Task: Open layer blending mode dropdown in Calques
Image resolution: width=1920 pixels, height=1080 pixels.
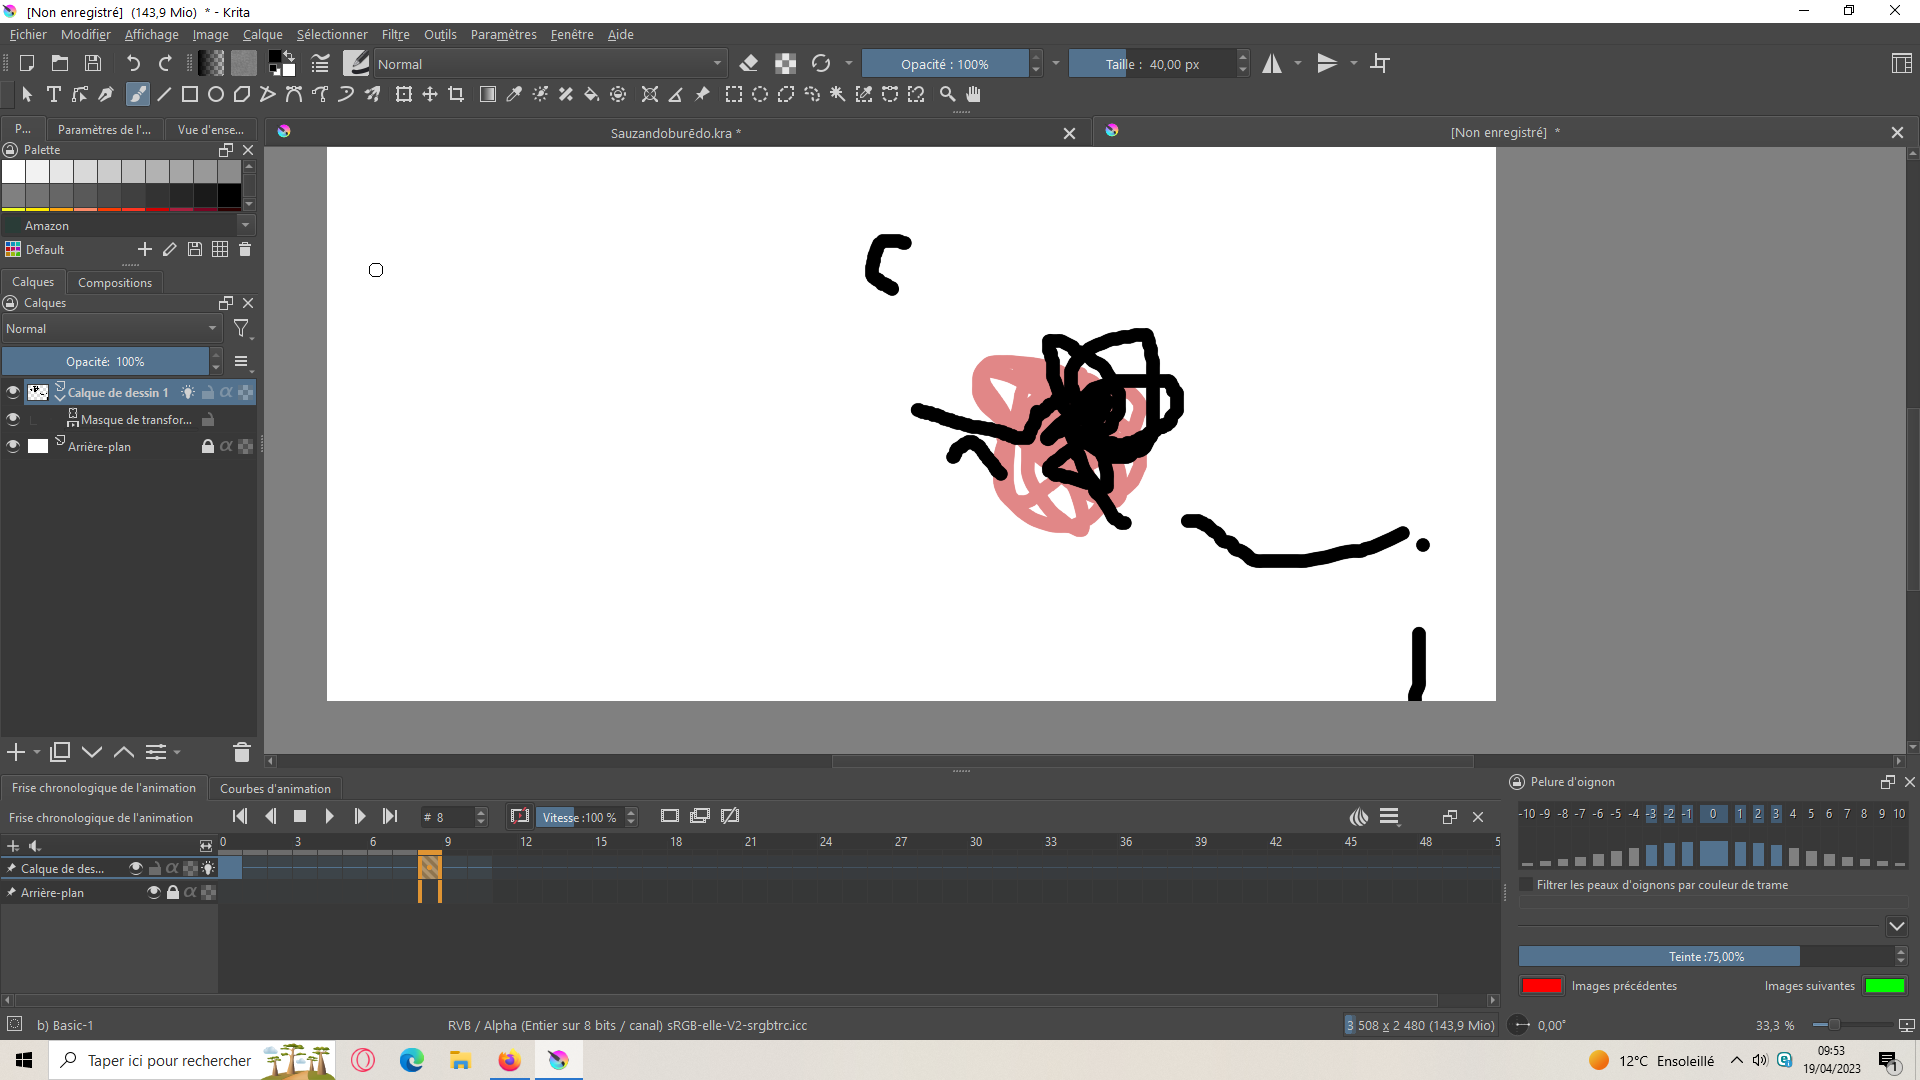Action: click(110, 329)
